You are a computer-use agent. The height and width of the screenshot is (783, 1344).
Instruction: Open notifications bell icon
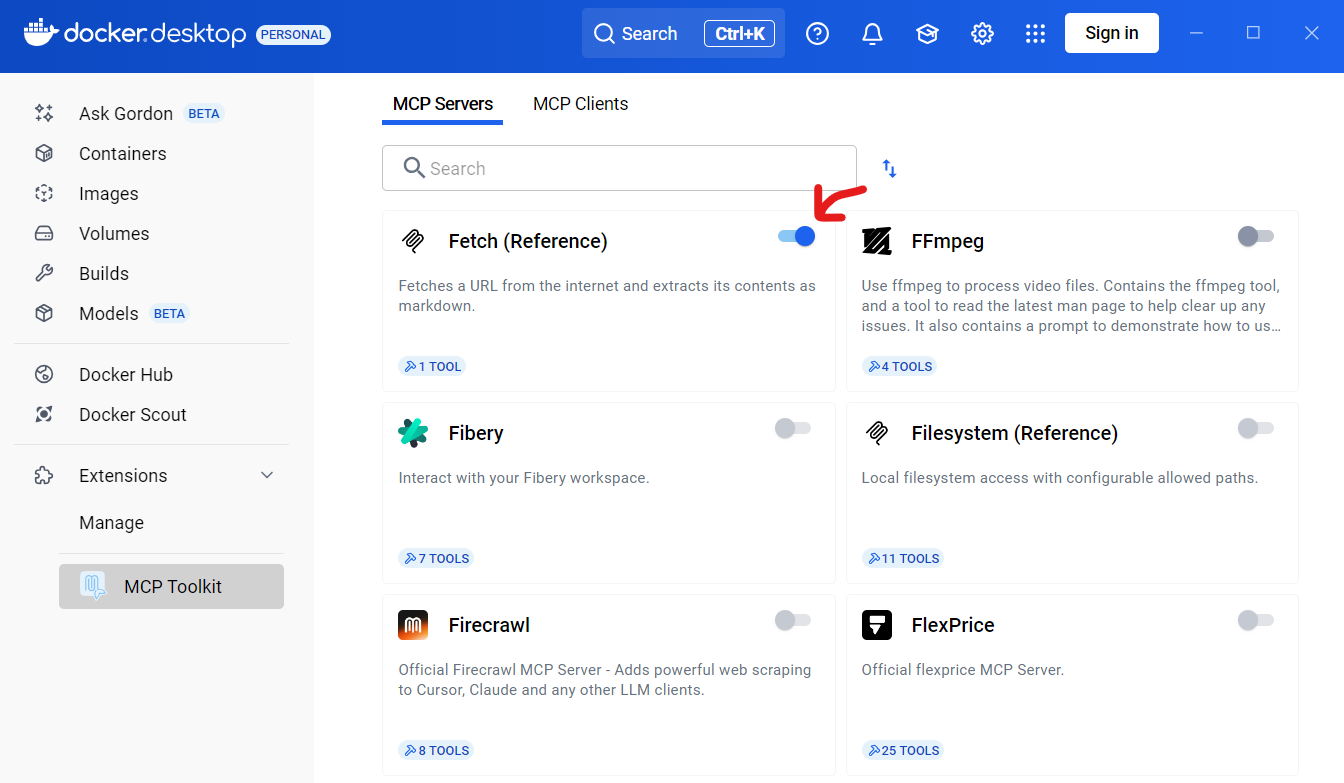point(873,33)
